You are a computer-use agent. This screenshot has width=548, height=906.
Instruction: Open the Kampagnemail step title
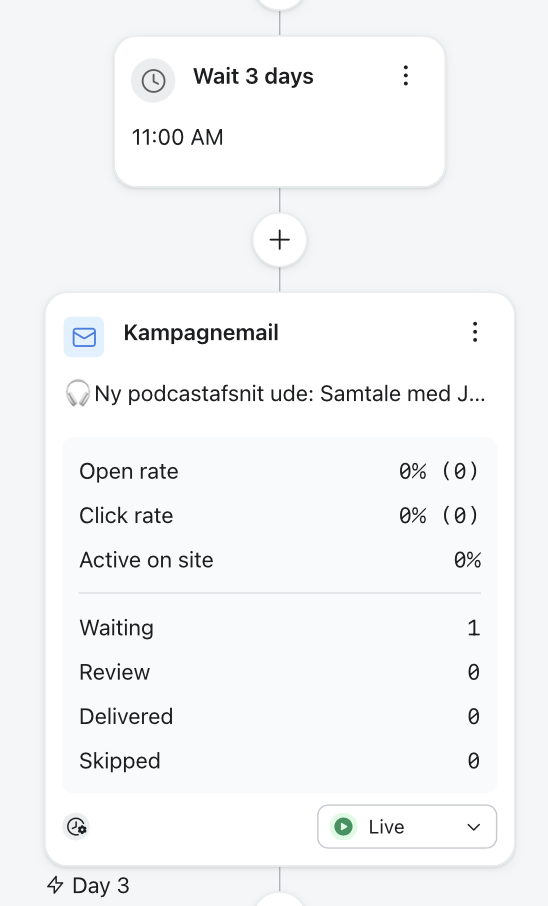click(201, 333)
